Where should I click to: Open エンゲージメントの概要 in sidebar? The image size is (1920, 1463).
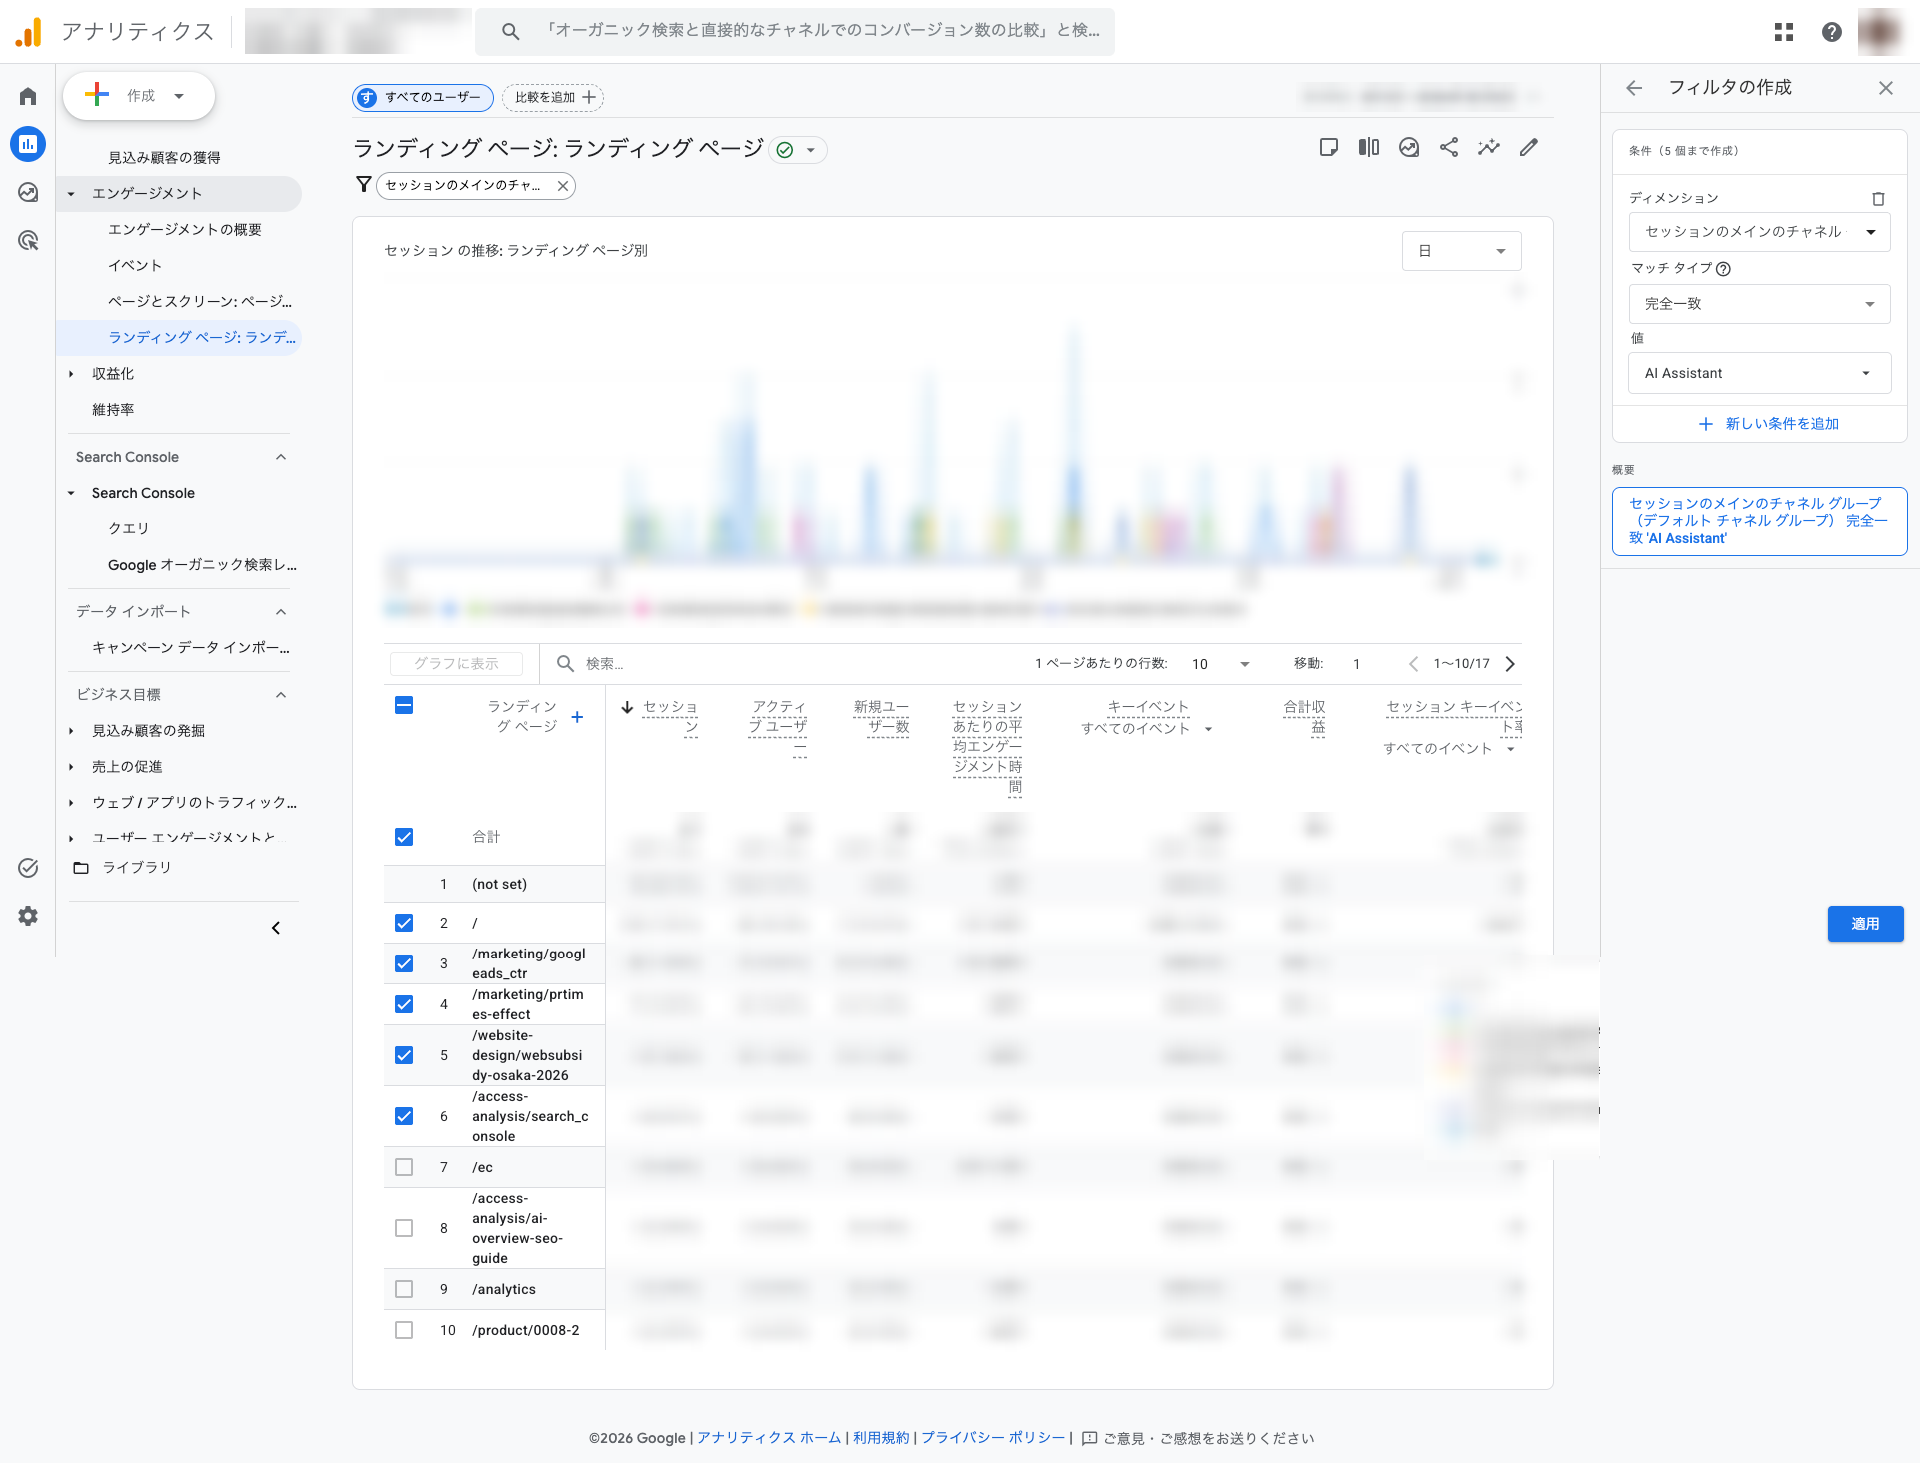pos(185,230)
